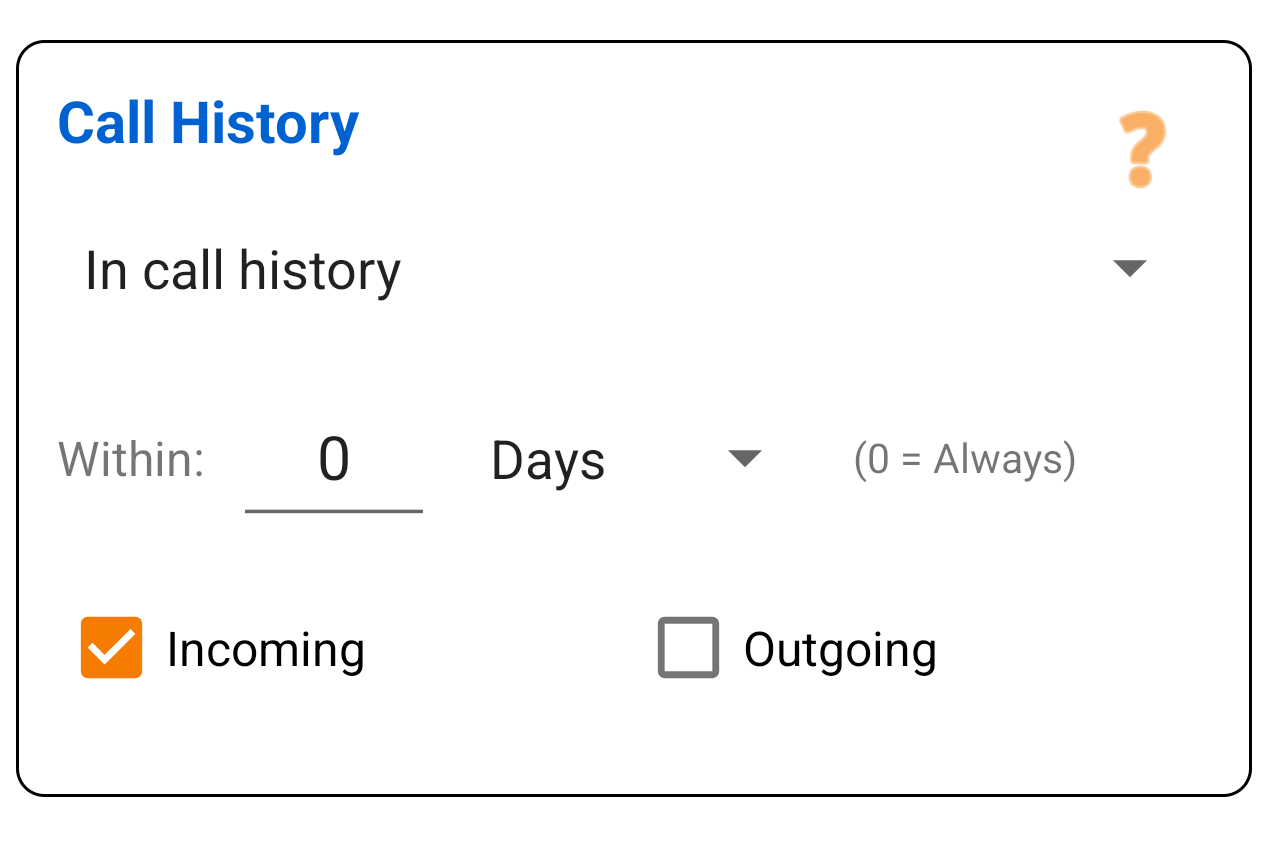Screen dimensions: 1277x847
Task: Toggle the Incoming call filter off
Action: pyautogui.click(x=111, y=648)
